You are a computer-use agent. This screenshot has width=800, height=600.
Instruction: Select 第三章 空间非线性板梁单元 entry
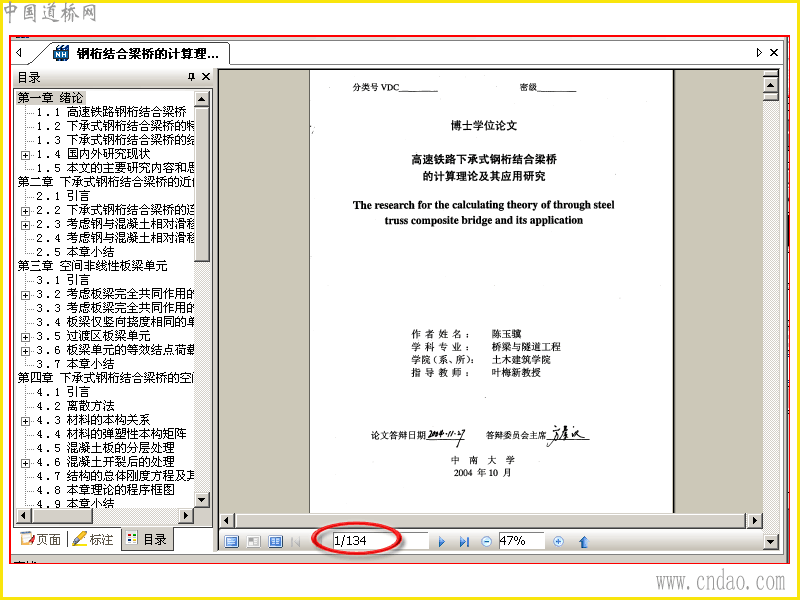(x=92, y=266)
